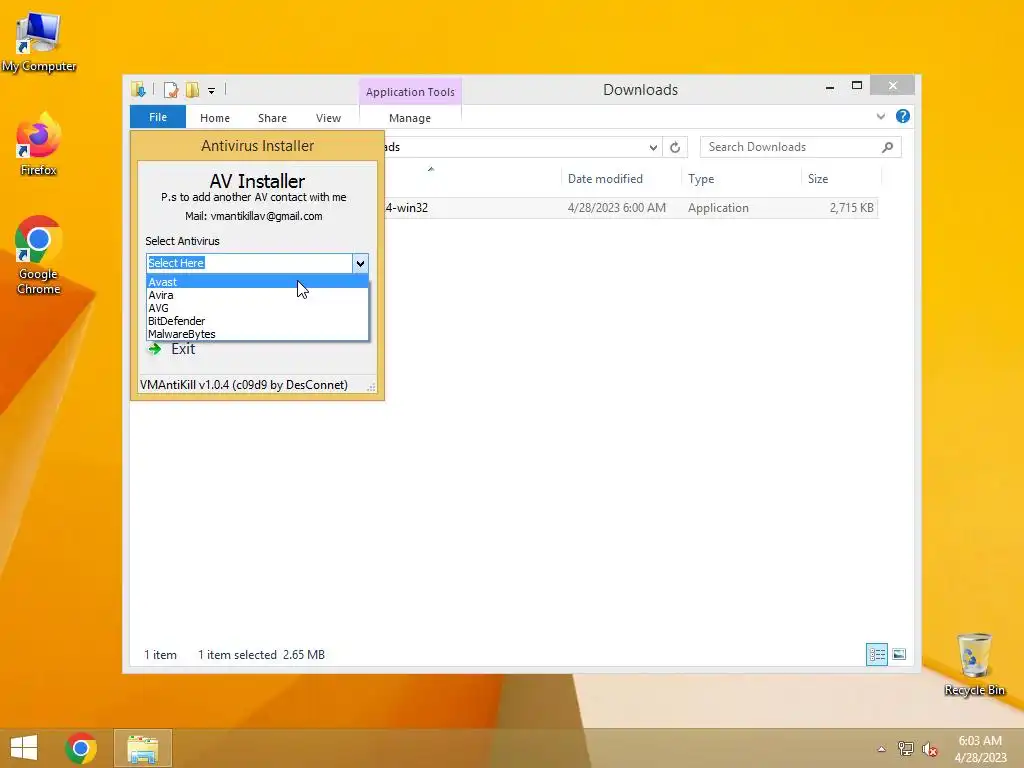Viewport: 1024px width, 768px height.
Task: Choose Avira from antivirus list
Action: point(257,295)
